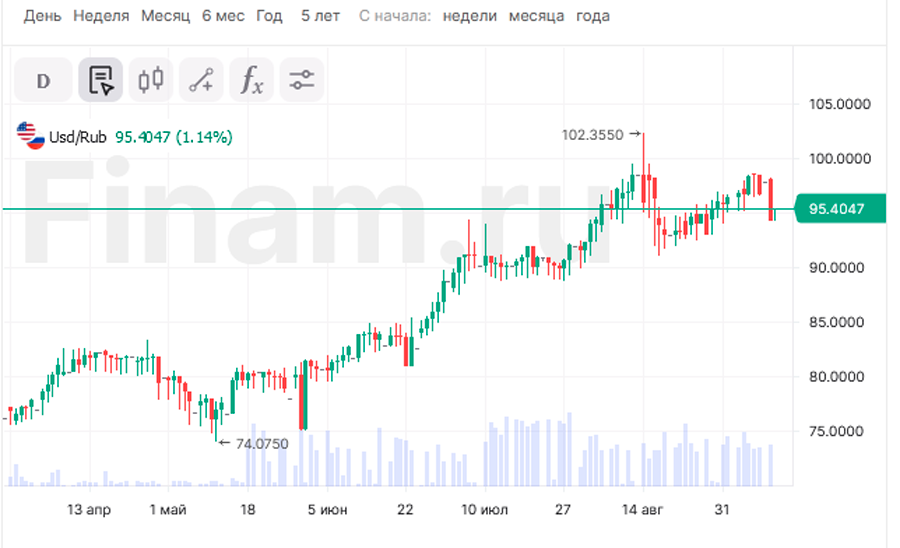Image resolution: width=900 pixels, height=548 pixels.
Task: Click the Usd/Rub symbol name
Action: pyautogui.click(x=78, y=137)
